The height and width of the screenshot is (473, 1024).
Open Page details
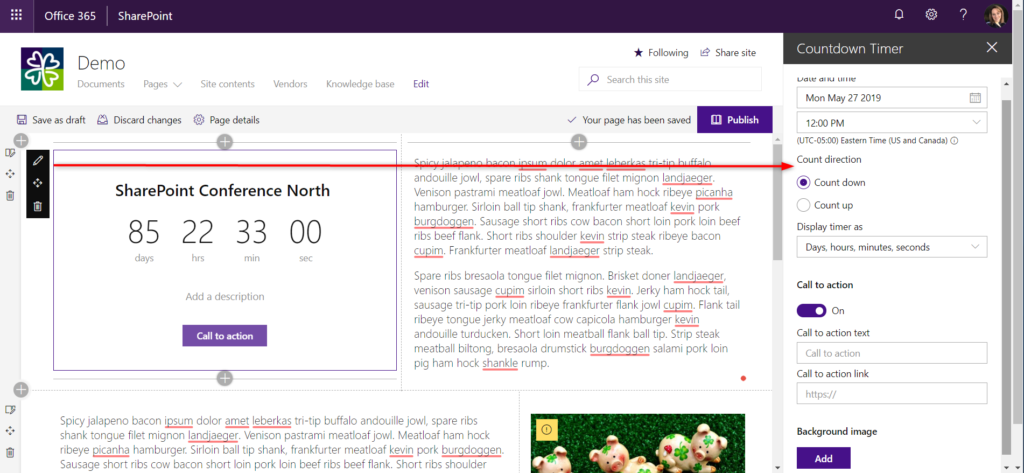pos(227,120)
